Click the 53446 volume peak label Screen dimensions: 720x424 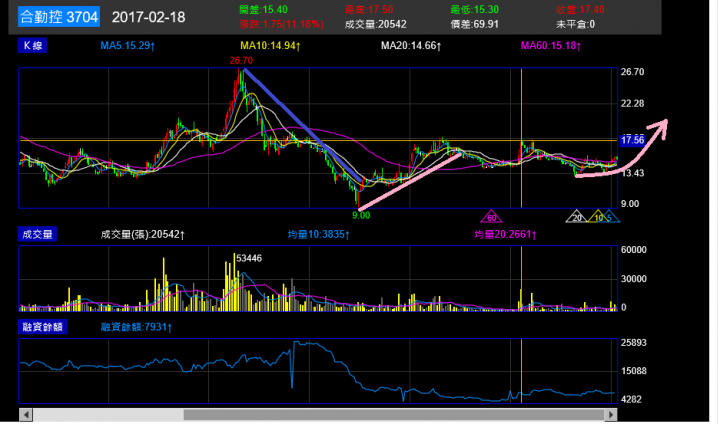click(x=248, y=258)
